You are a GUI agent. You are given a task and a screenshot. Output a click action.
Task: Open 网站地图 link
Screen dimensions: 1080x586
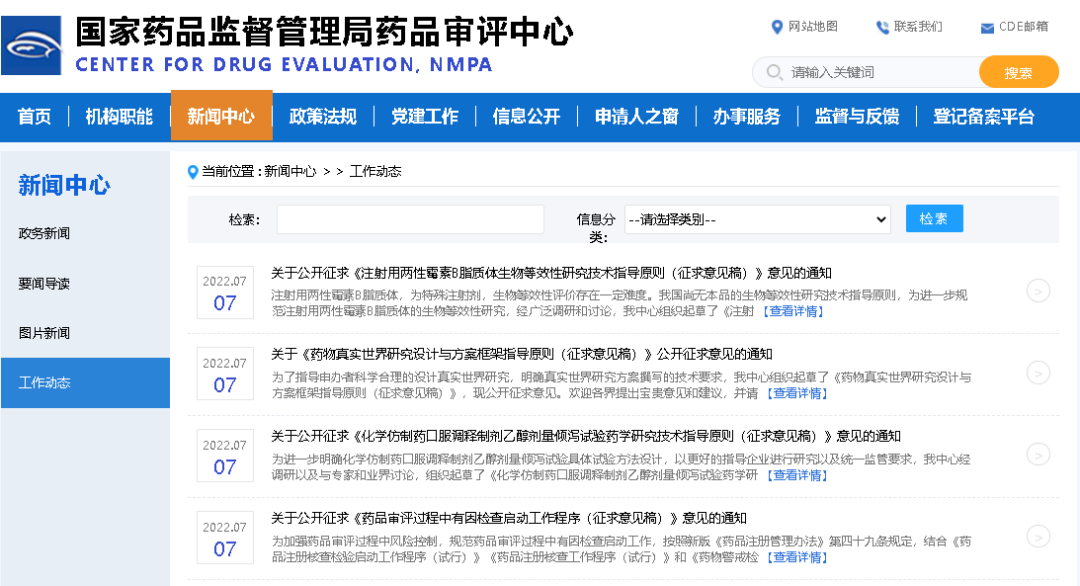[x=813, y=27]
